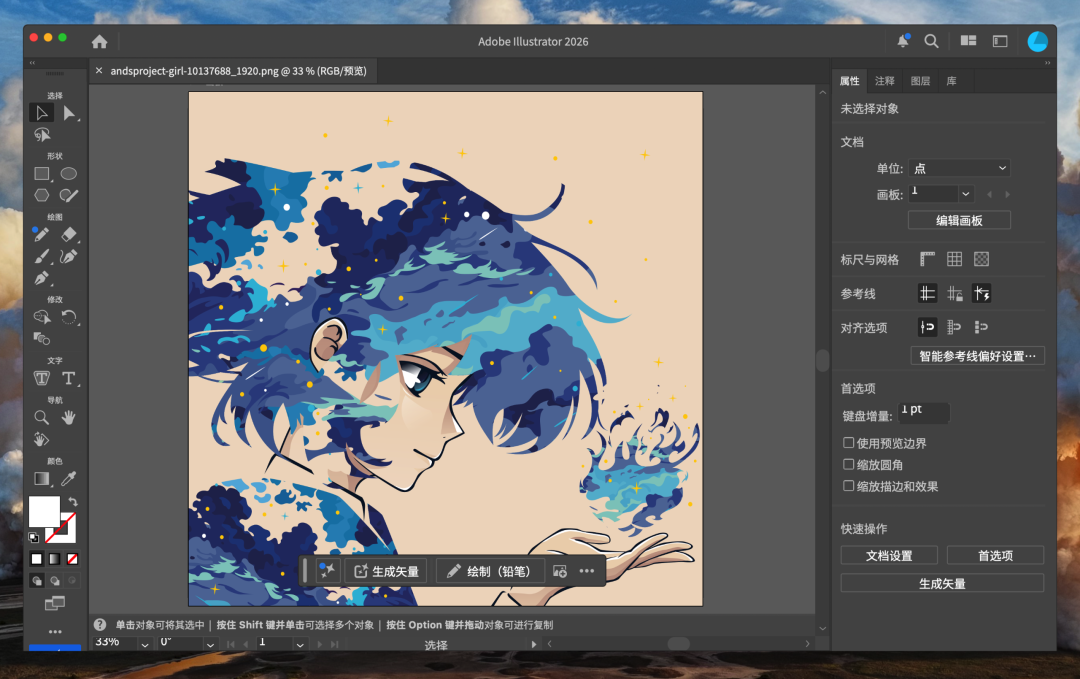Activate the Zoom magnifier tool
Image resolution: width=1080 pixels, height=679 pixels.
click(x=41, y=417)
